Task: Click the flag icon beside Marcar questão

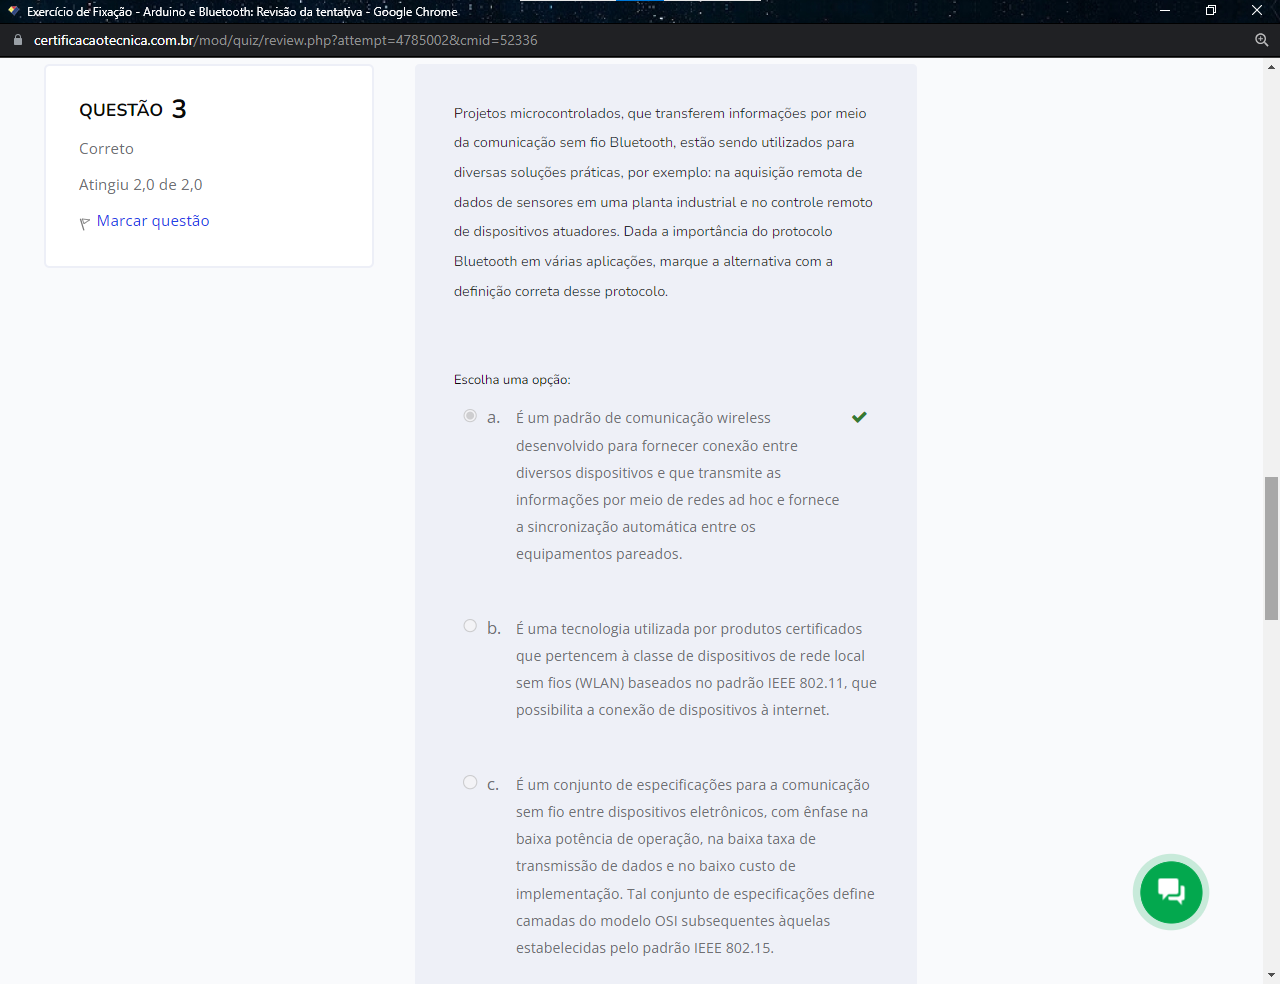Action: tap(85, 223)
